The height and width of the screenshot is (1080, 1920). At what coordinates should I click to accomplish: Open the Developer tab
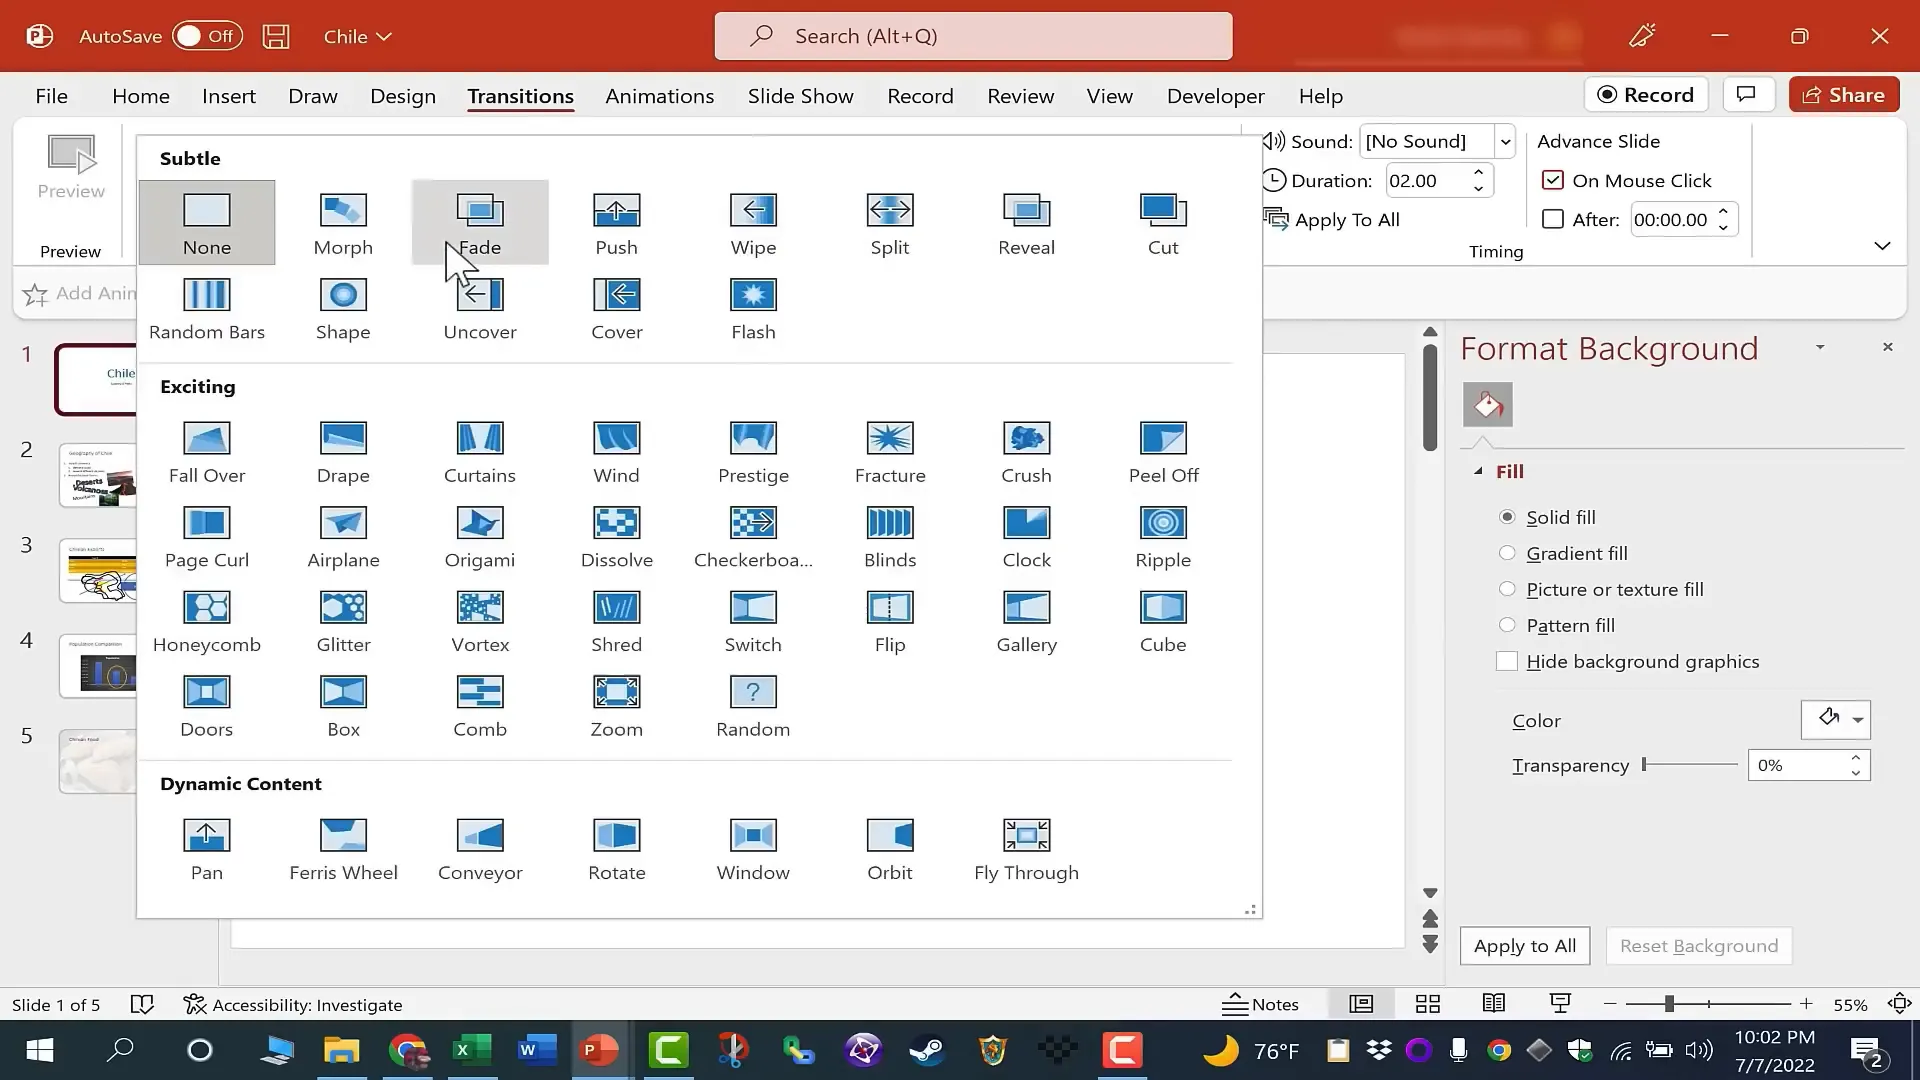[x=1215, y=96]
